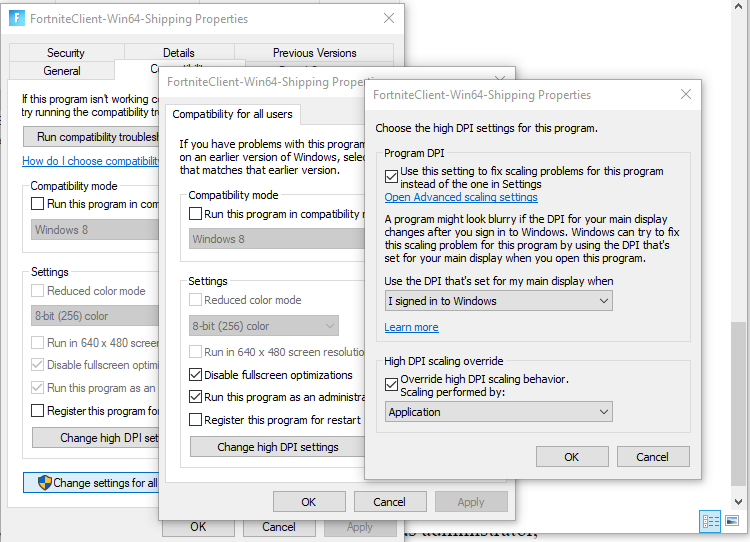Open the 'Learn more' link

[x=411, y=327]
